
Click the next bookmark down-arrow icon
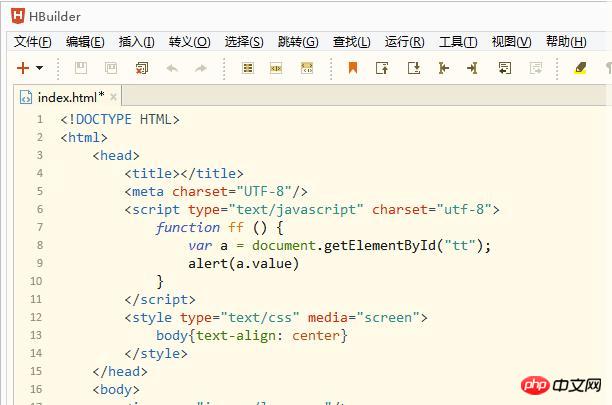pyautogui.click(x=414, y=68)
